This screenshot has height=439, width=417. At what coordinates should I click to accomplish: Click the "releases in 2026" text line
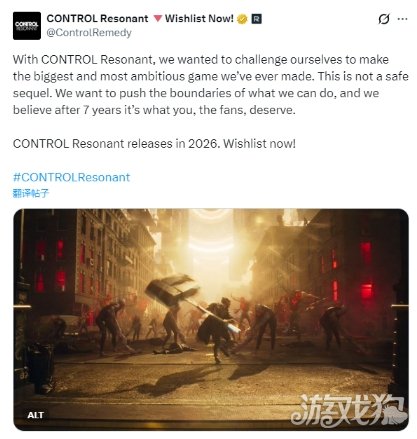click(x=154, y=144)
